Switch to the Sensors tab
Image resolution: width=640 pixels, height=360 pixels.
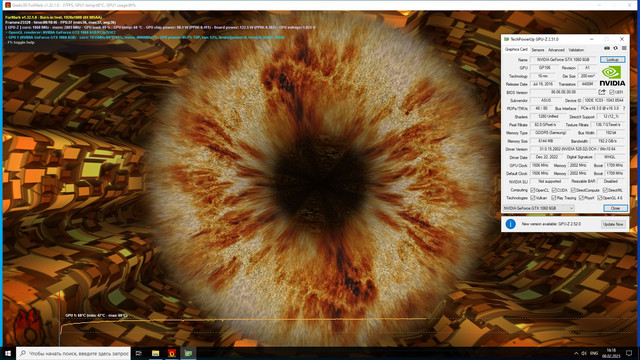[x=538, y=50]
